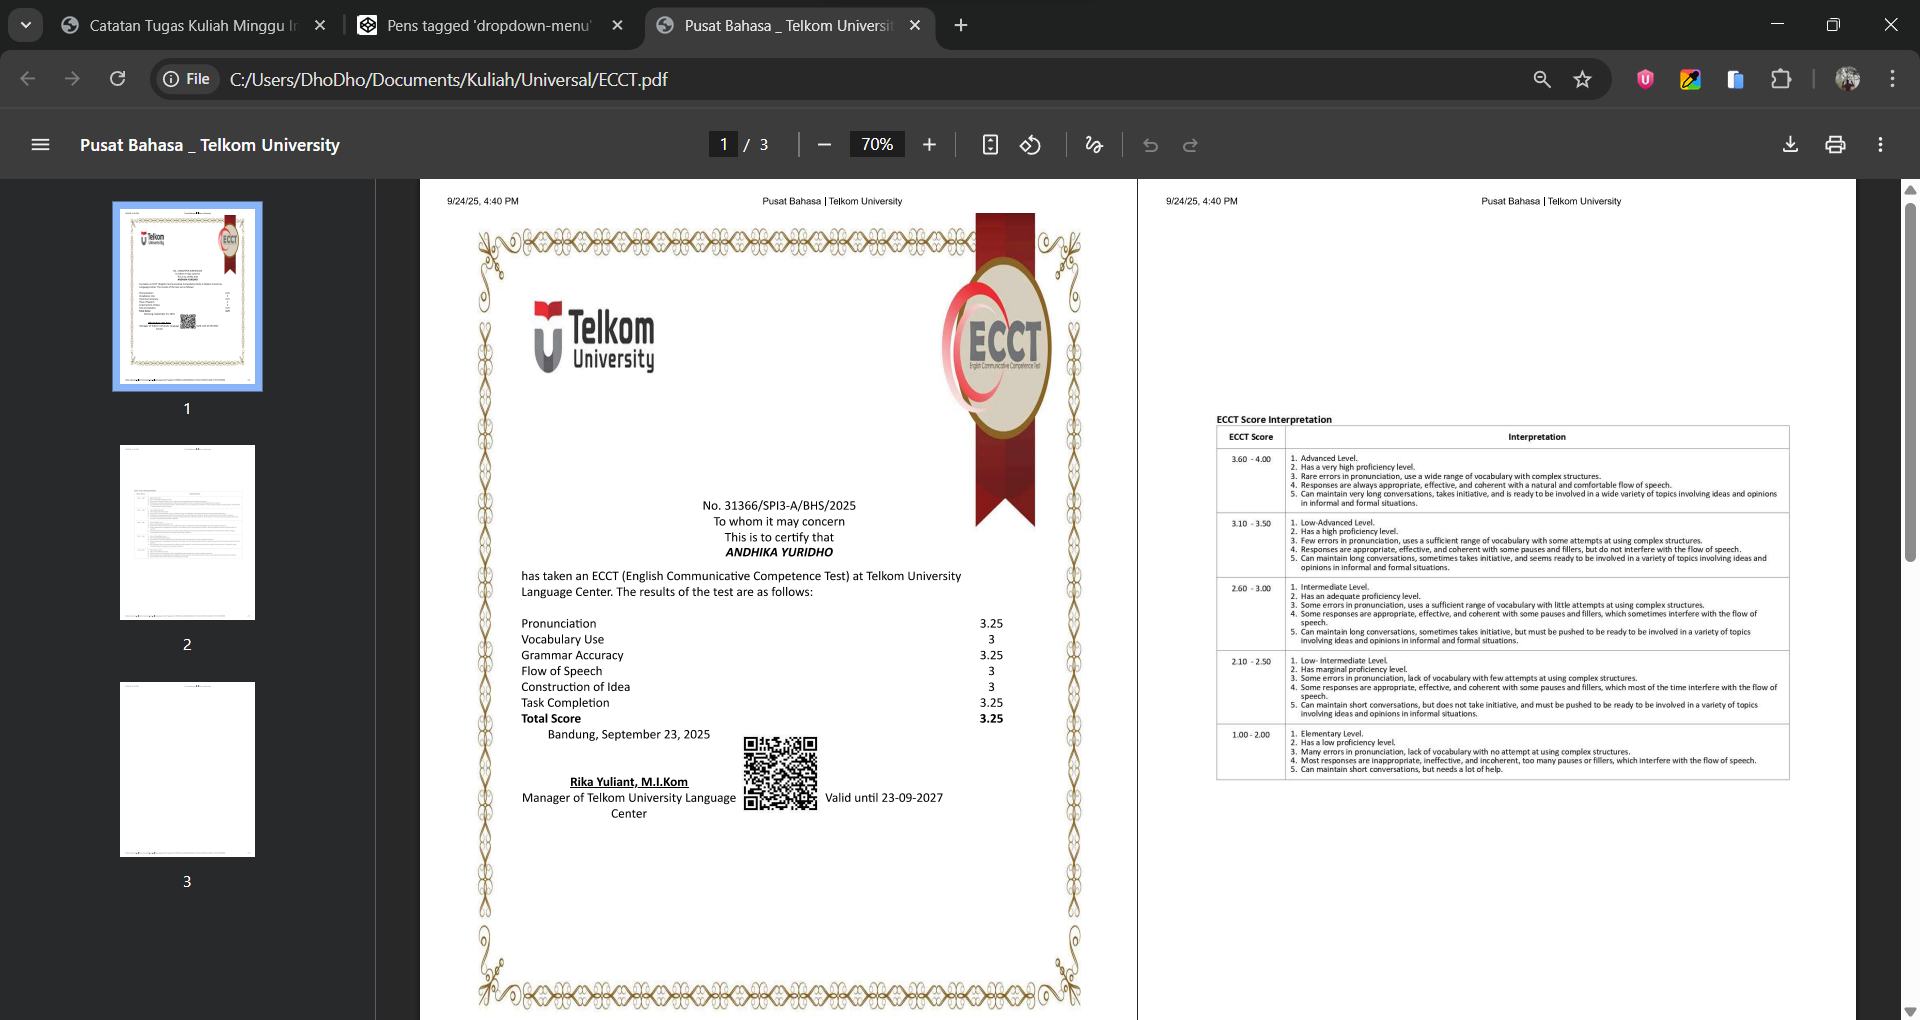Image resolution: width=1920 pixels, height=1020 pixels.
Task: Select page 2 thumbnail
Action: 187,532
